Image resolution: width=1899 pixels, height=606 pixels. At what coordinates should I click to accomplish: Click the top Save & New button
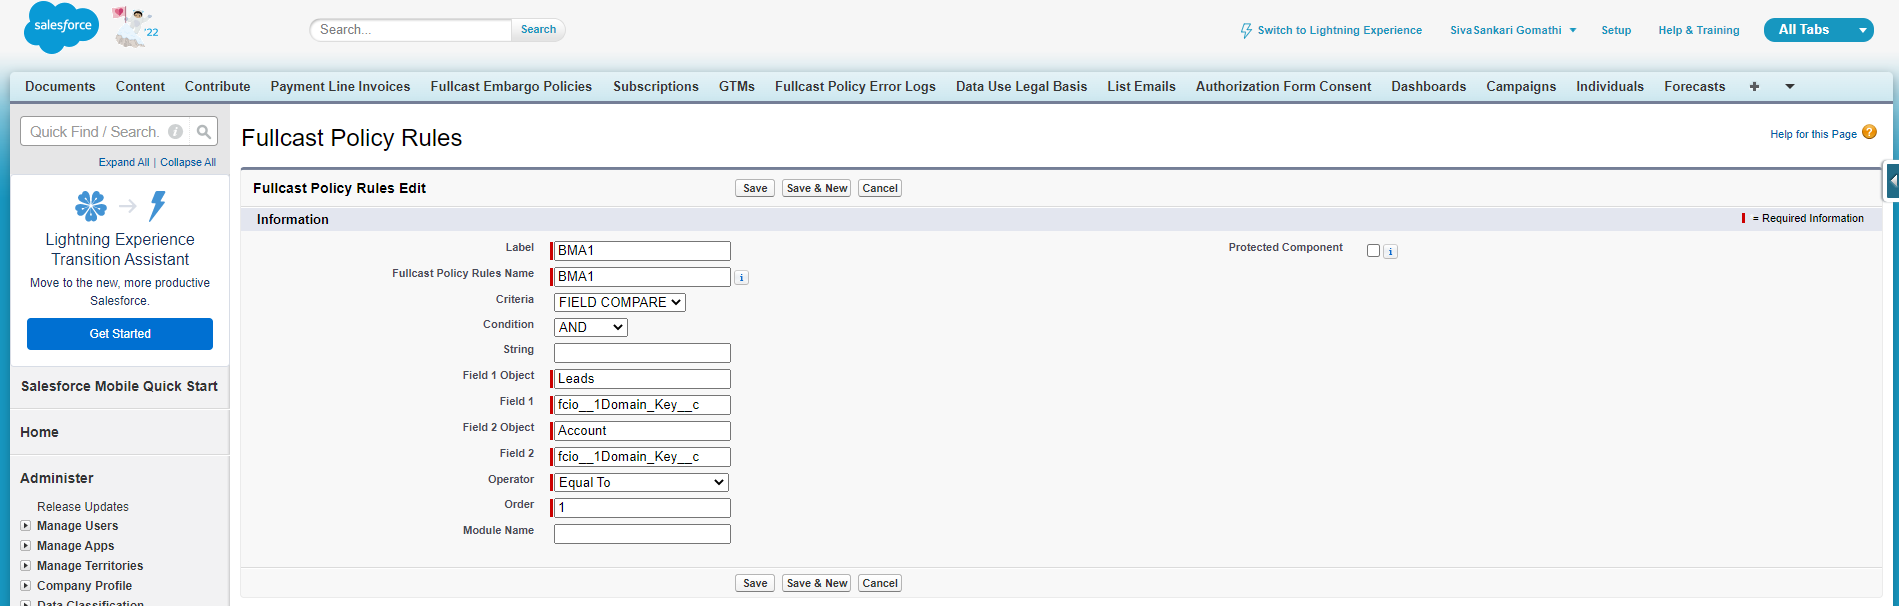point(817,188)
